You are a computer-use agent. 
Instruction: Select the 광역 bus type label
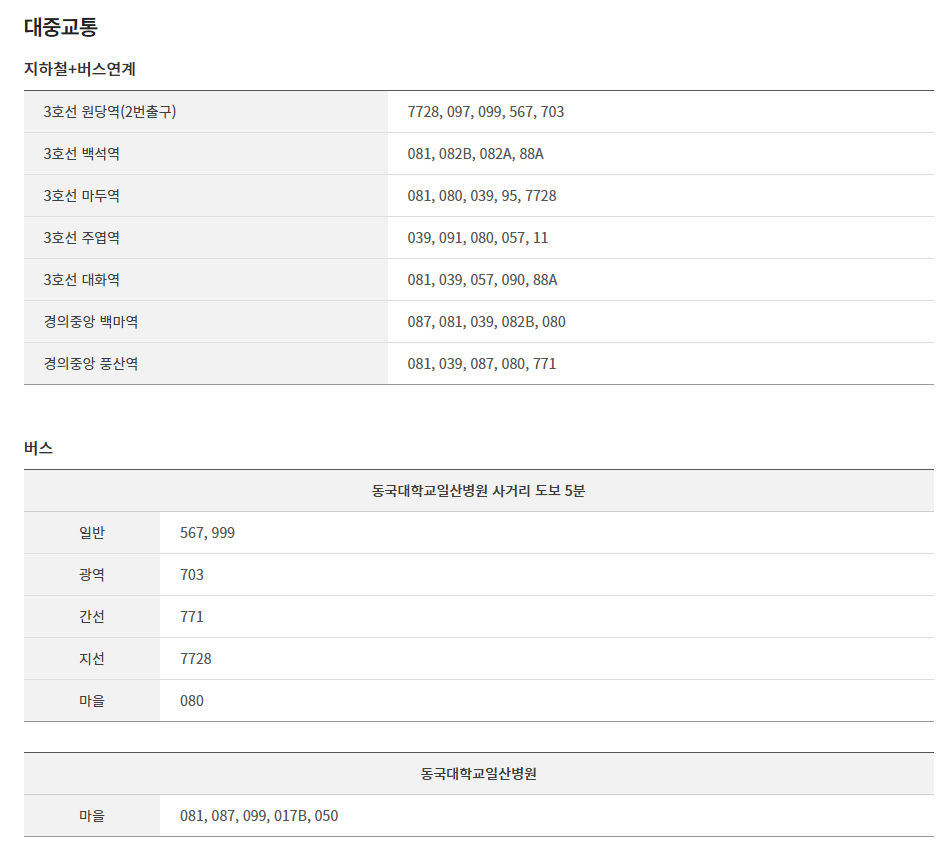(x=92, y=574)
